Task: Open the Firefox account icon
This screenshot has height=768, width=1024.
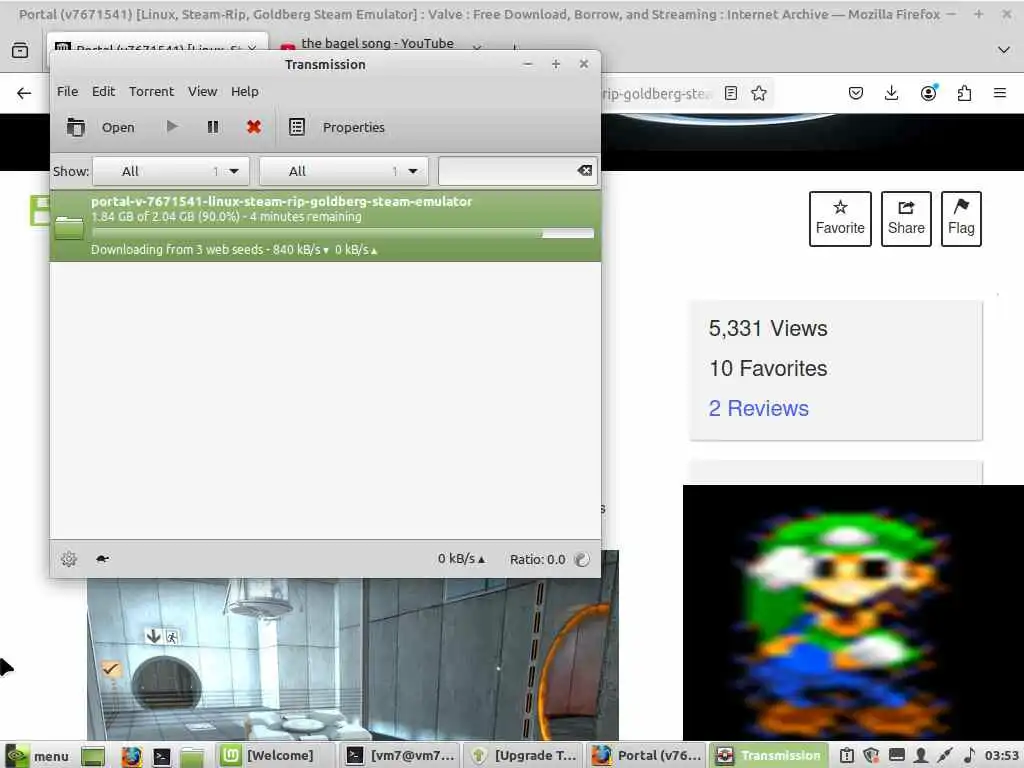Action: [x=928, y=93]
